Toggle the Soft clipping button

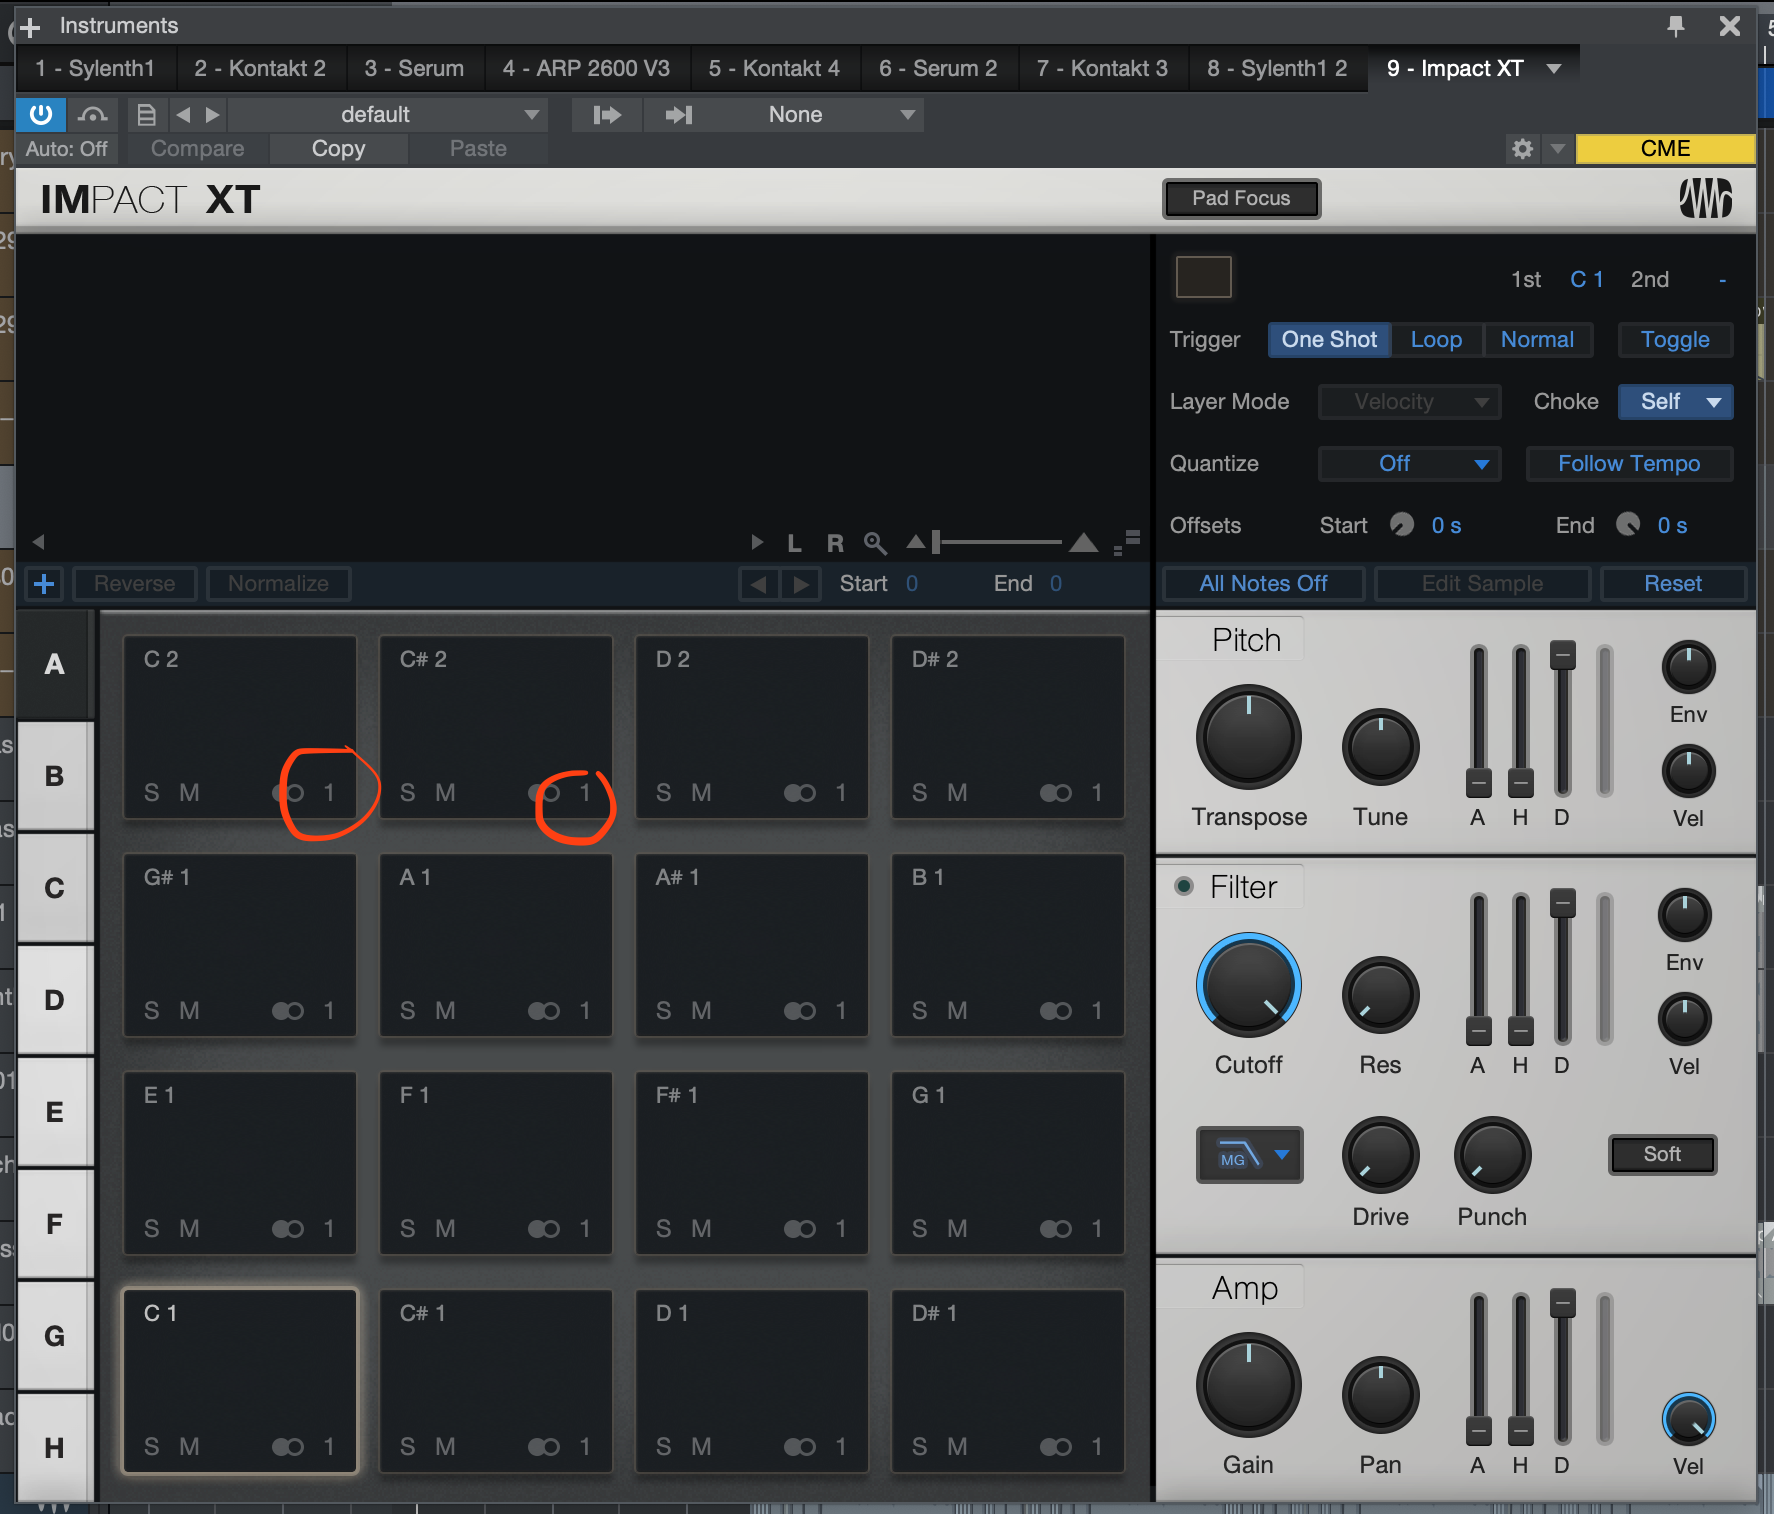(x=1662, y=1154)
